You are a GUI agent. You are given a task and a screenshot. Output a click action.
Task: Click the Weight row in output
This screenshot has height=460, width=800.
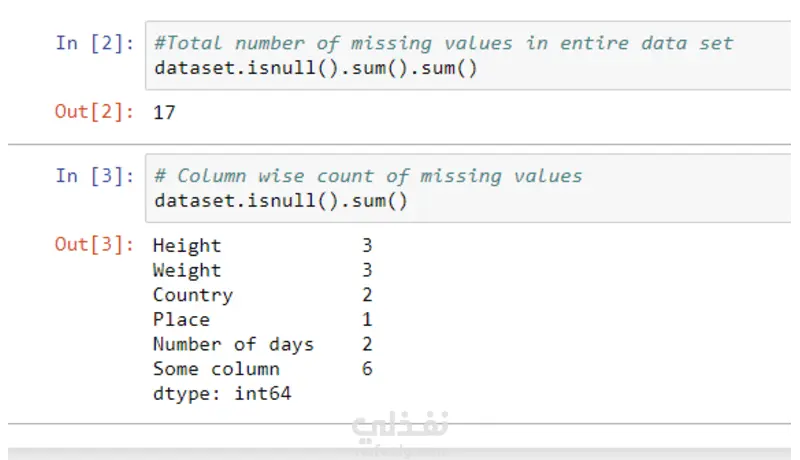(x=263, y=270)
